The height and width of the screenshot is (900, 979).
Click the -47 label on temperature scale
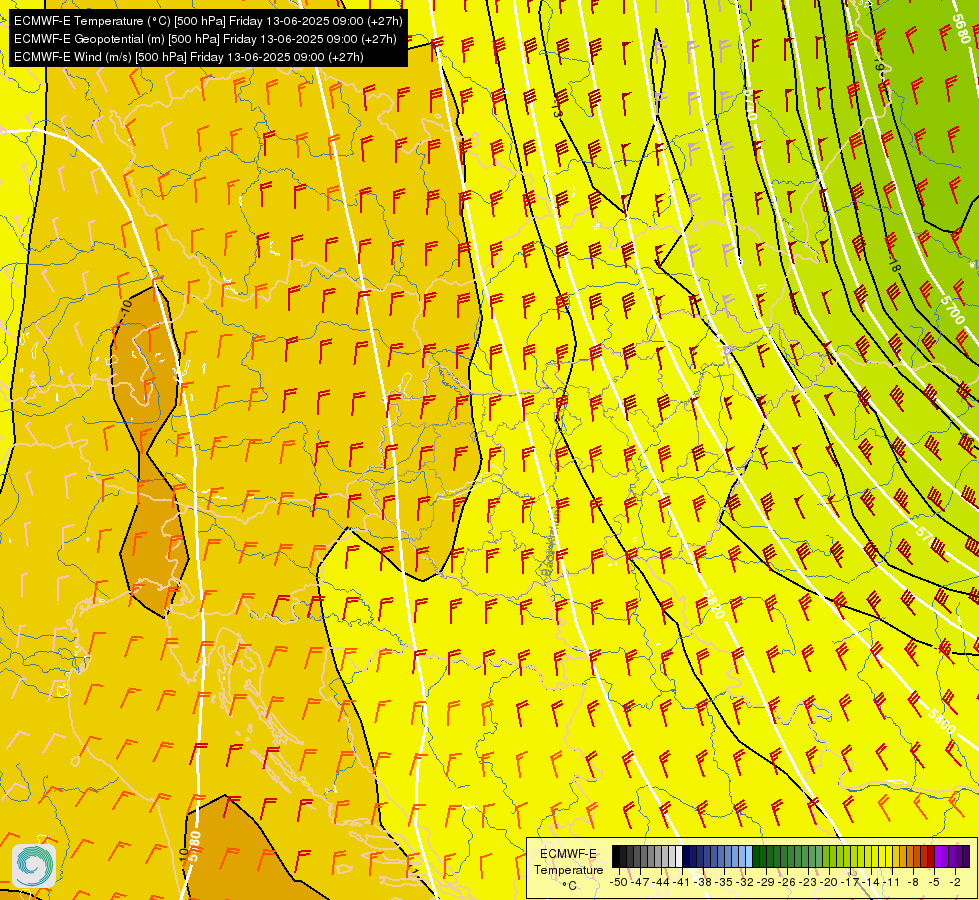[640, 882]
